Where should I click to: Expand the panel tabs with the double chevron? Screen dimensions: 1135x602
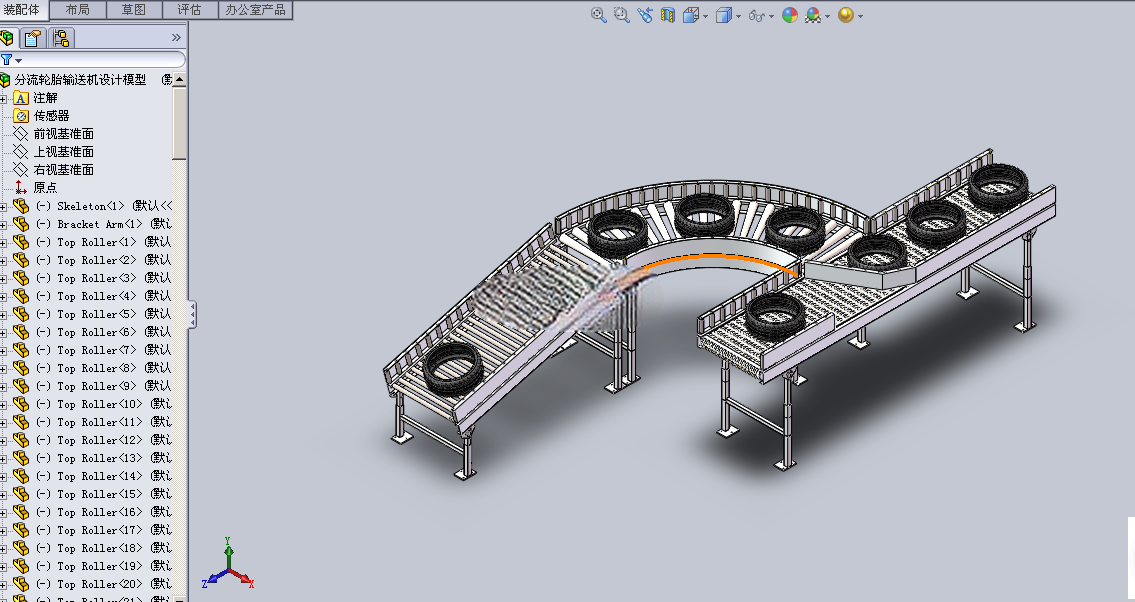[176, 38]
